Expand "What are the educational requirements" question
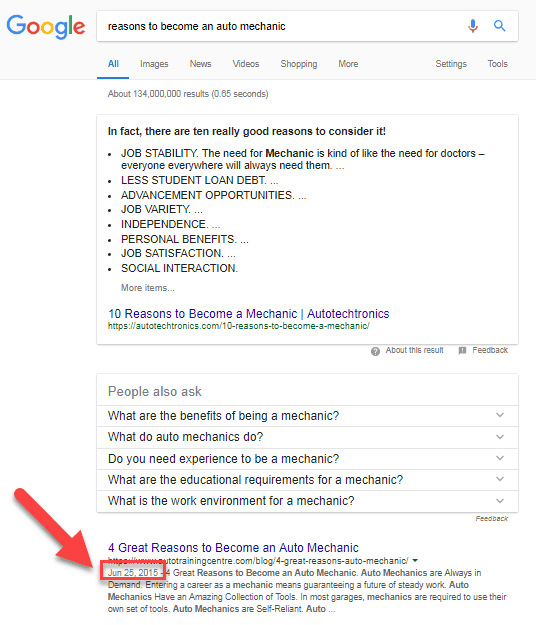Screen dimensions: 536x625 point(307,480)
